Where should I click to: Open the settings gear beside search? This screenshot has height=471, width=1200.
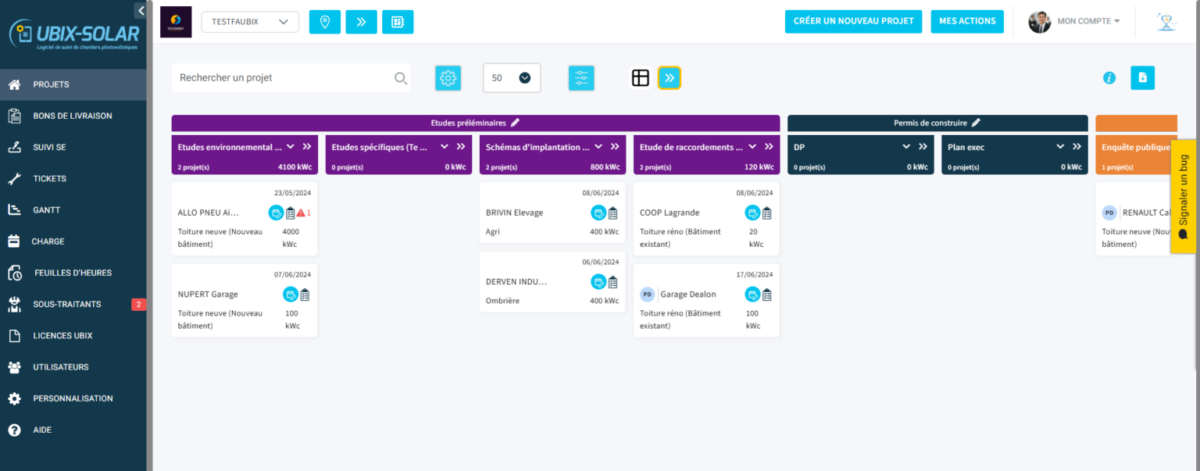pos(448,78)
